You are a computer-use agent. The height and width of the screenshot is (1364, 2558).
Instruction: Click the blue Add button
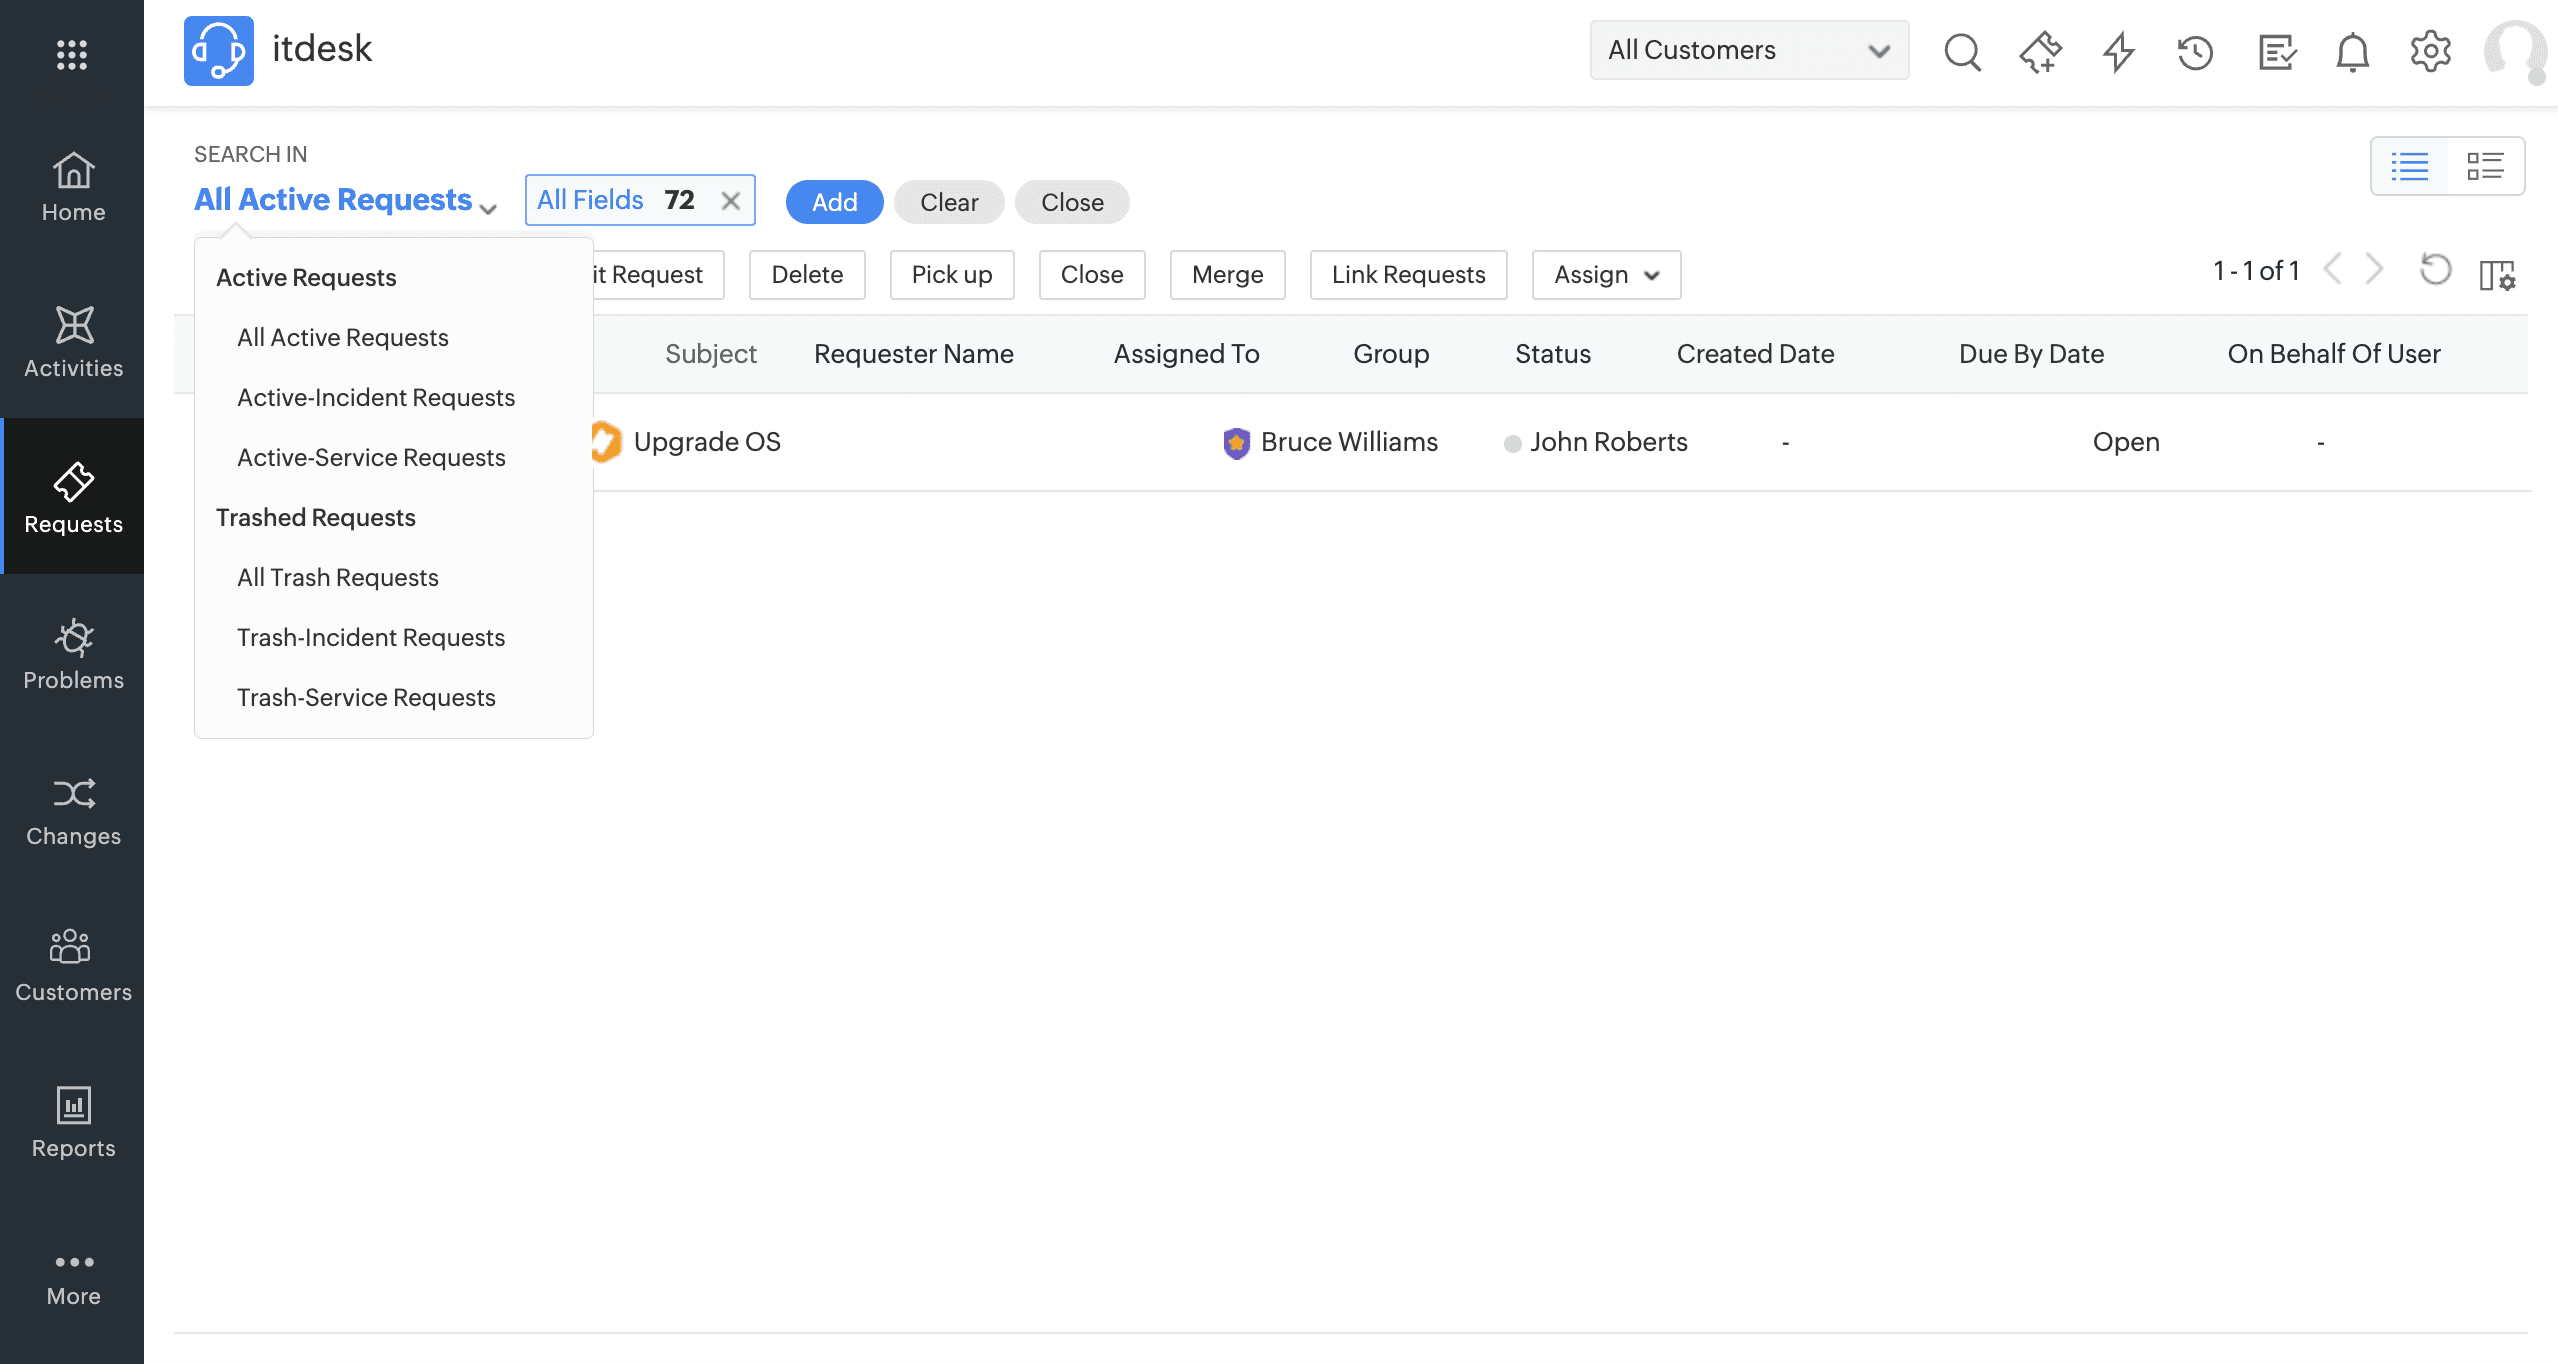point(834,203)
